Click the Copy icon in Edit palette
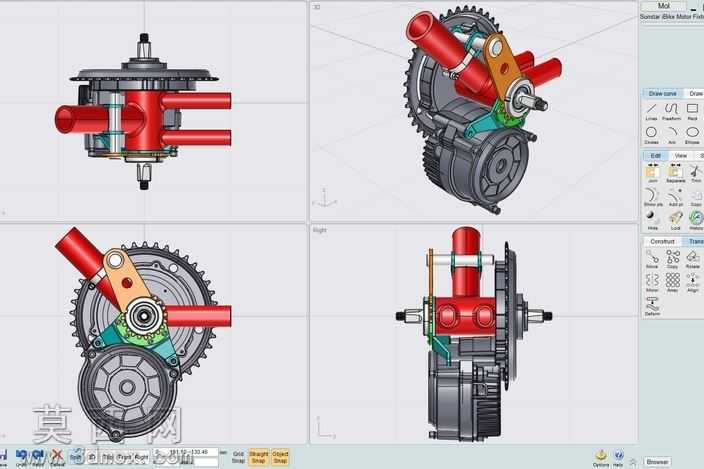The height and width of the screenshot is (469, 704). 696,197
